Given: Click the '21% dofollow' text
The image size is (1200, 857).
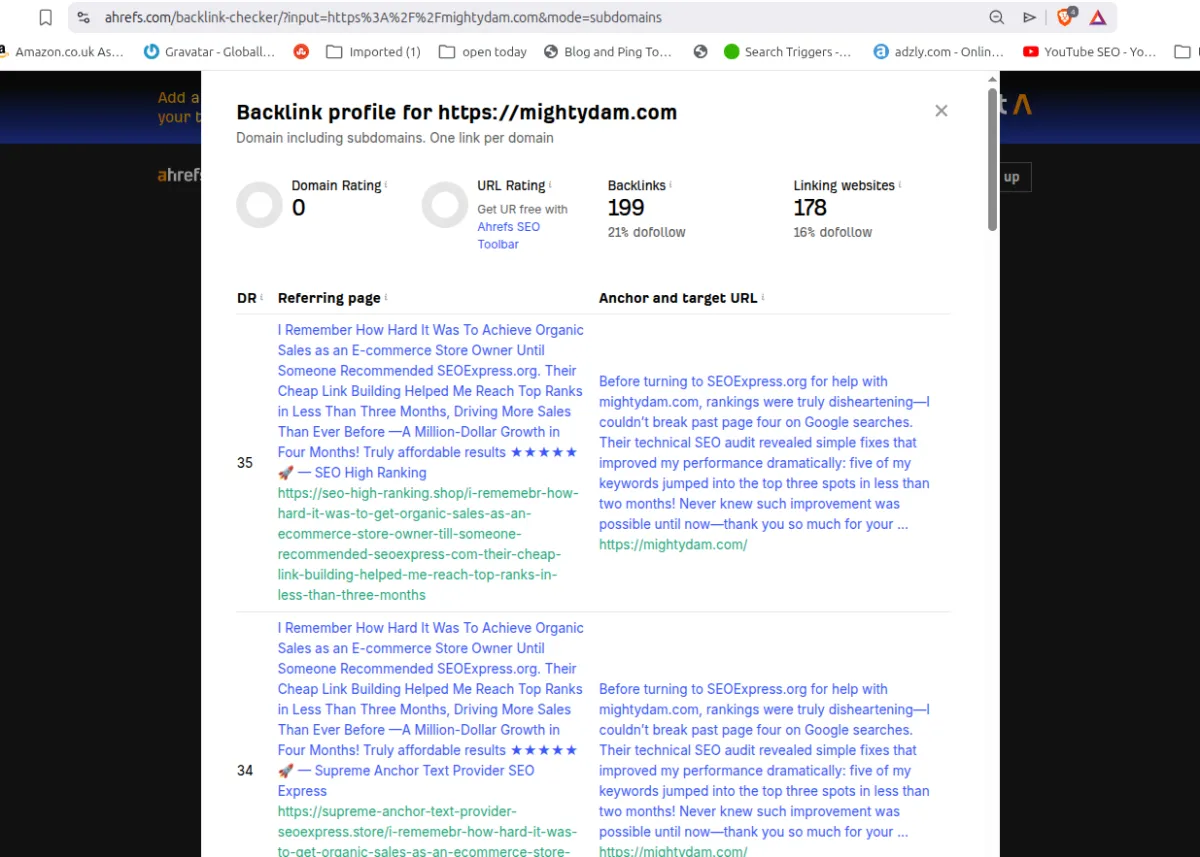Looking at the screenshot, I should tap(647, 232).
